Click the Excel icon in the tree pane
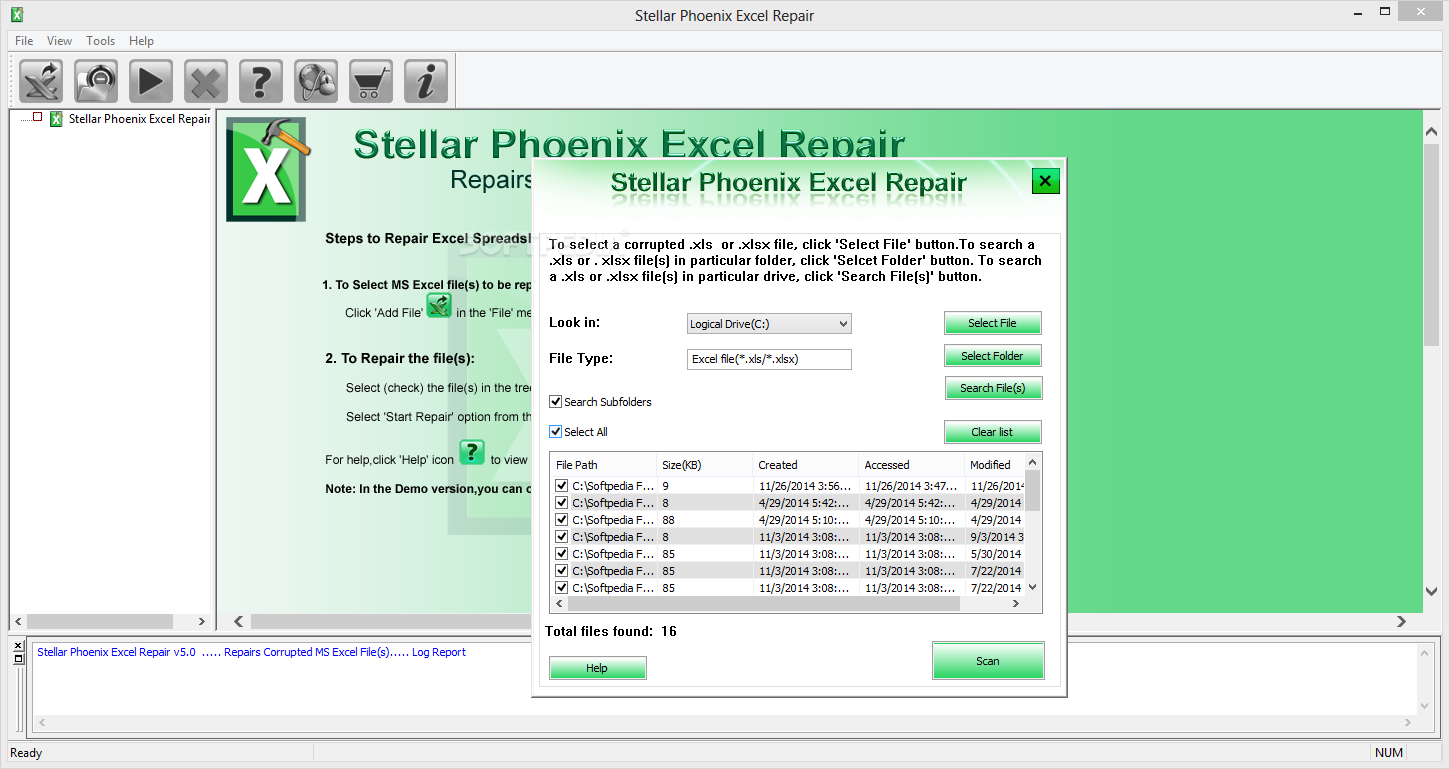The height and width of the screenshot is (769, 1450). click(x=57, y=119)
